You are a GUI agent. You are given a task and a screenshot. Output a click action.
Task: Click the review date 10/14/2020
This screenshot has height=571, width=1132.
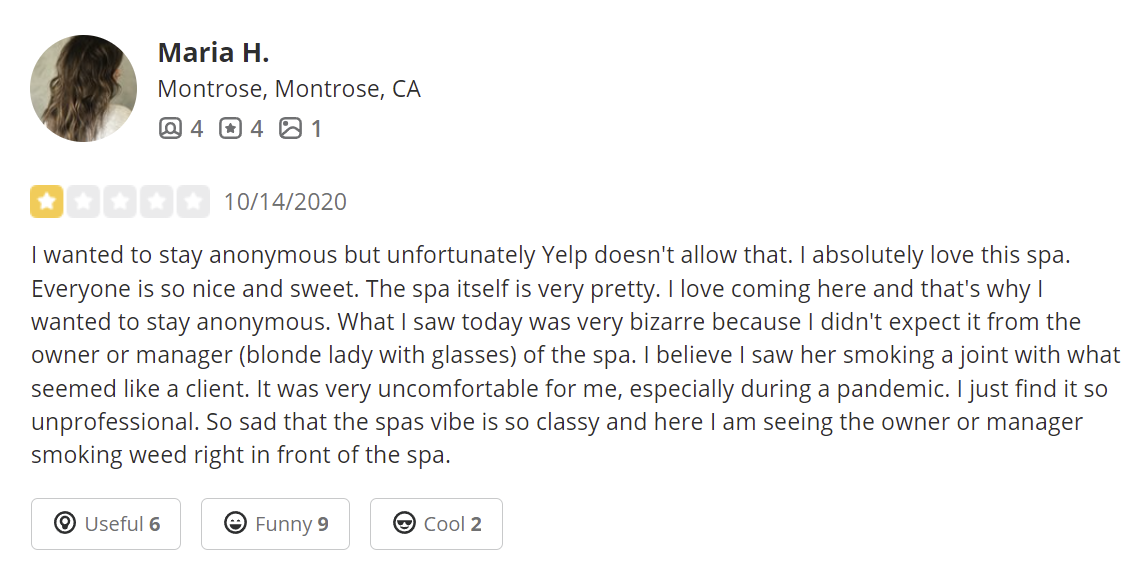point(285,202)
